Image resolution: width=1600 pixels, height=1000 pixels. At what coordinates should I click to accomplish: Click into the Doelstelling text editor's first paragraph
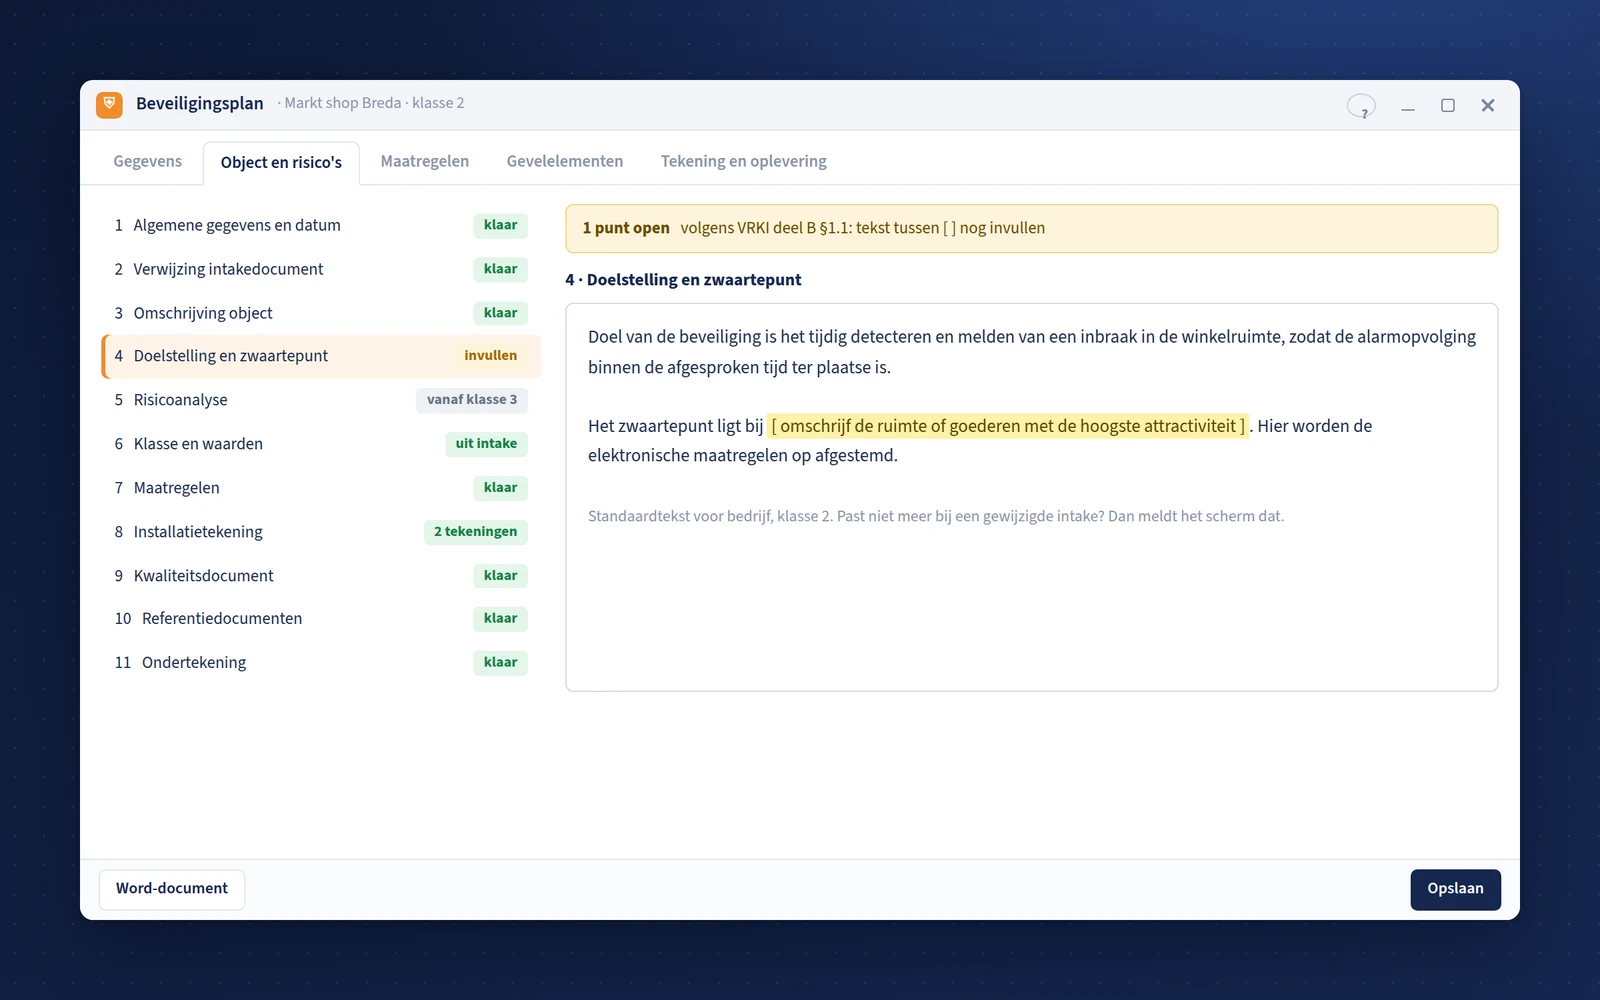click(1031, 352)
